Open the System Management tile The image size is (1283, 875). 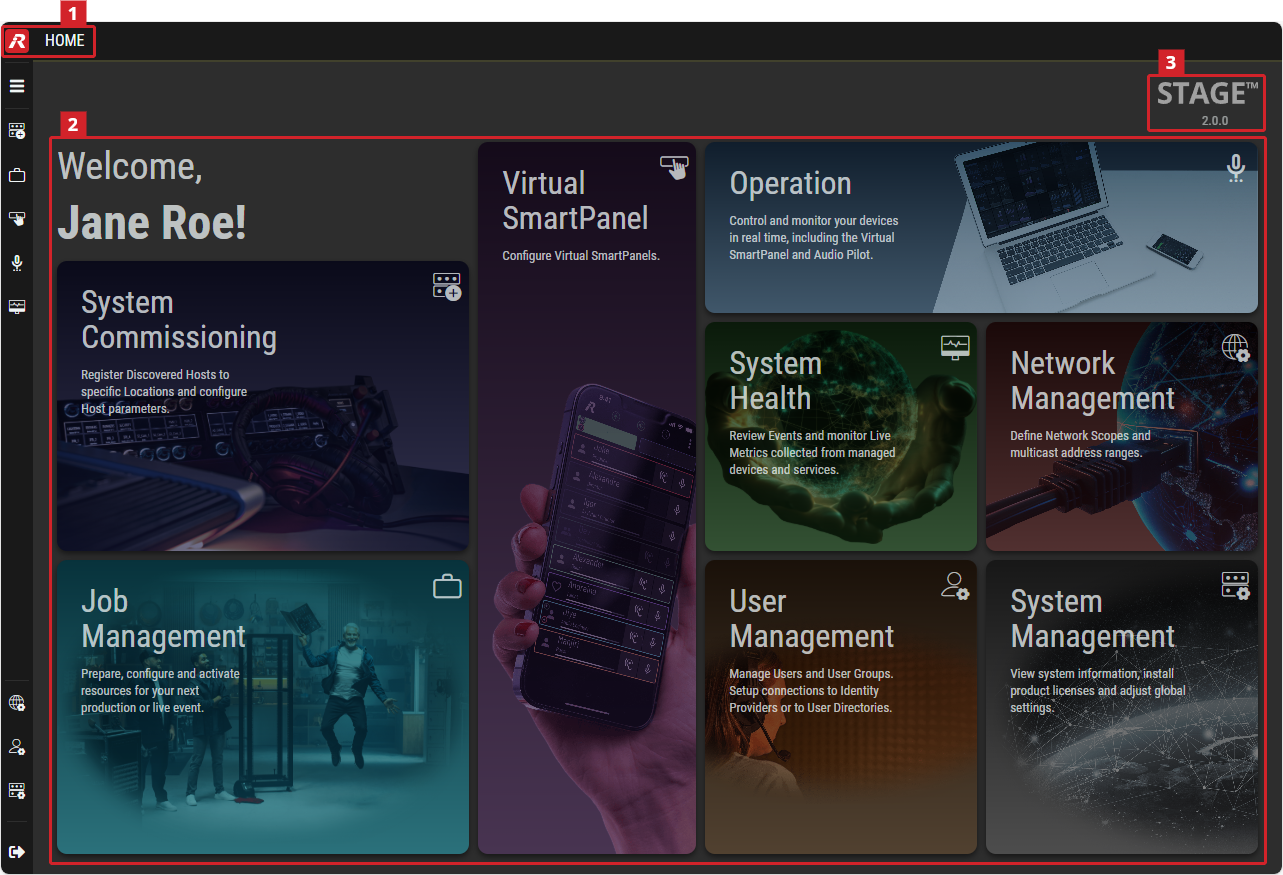coord(1122,707)
